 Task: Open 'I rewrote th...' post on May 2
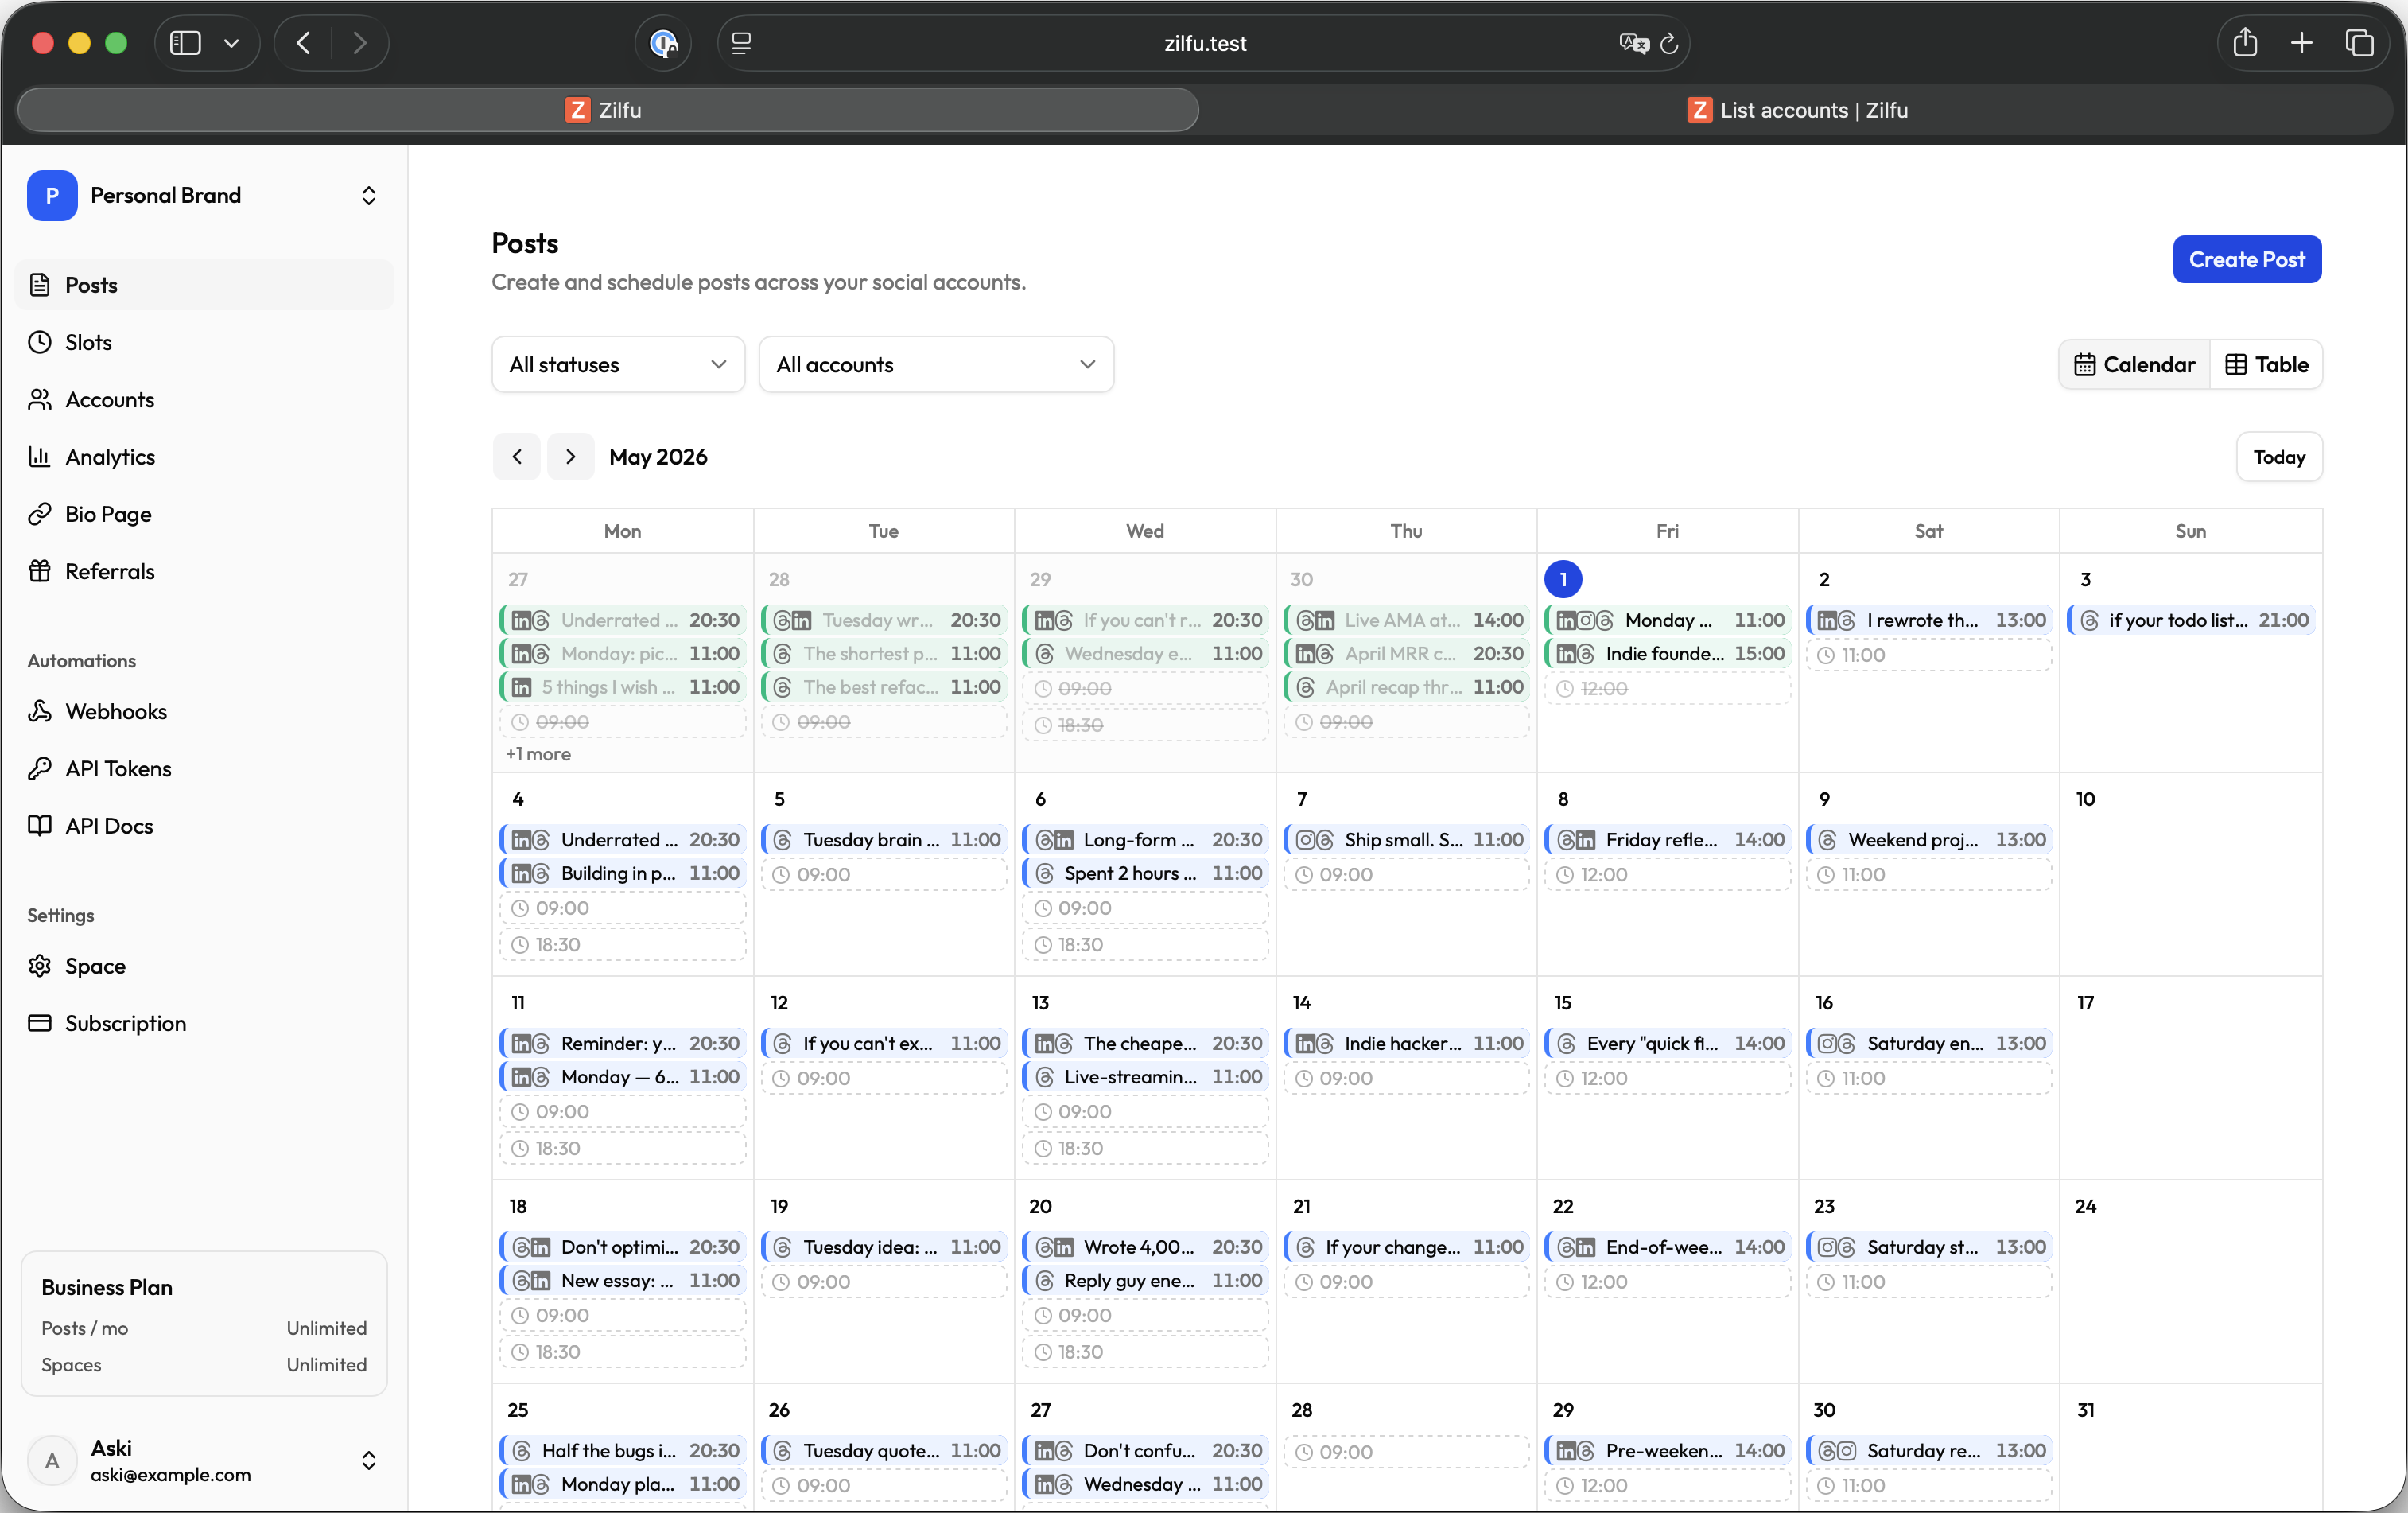[x=1929, y=620]
